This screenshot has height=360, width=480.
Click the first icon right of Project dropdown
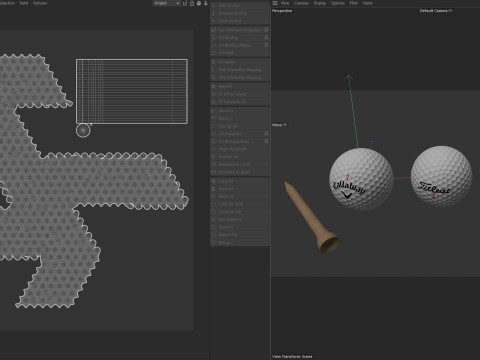coord(185,3)
